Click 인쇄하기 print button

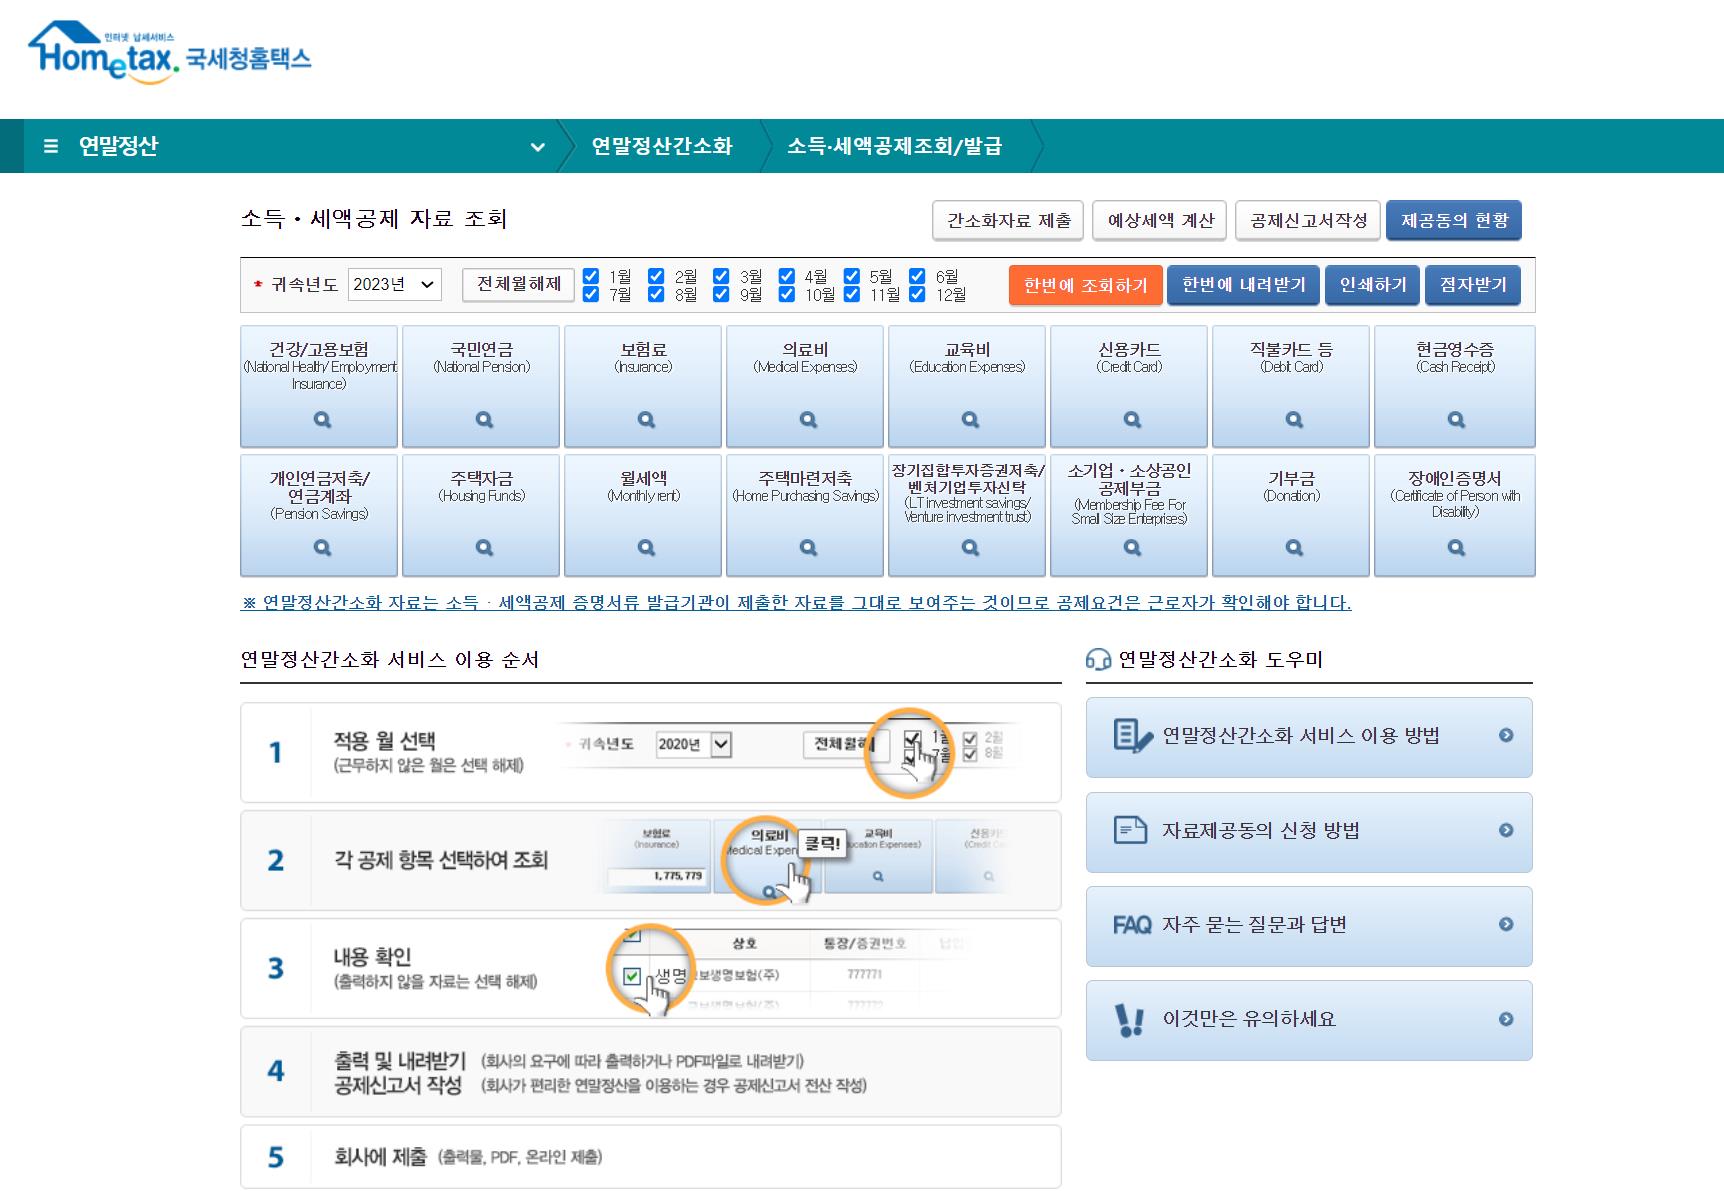click(x=1373, y=285)
